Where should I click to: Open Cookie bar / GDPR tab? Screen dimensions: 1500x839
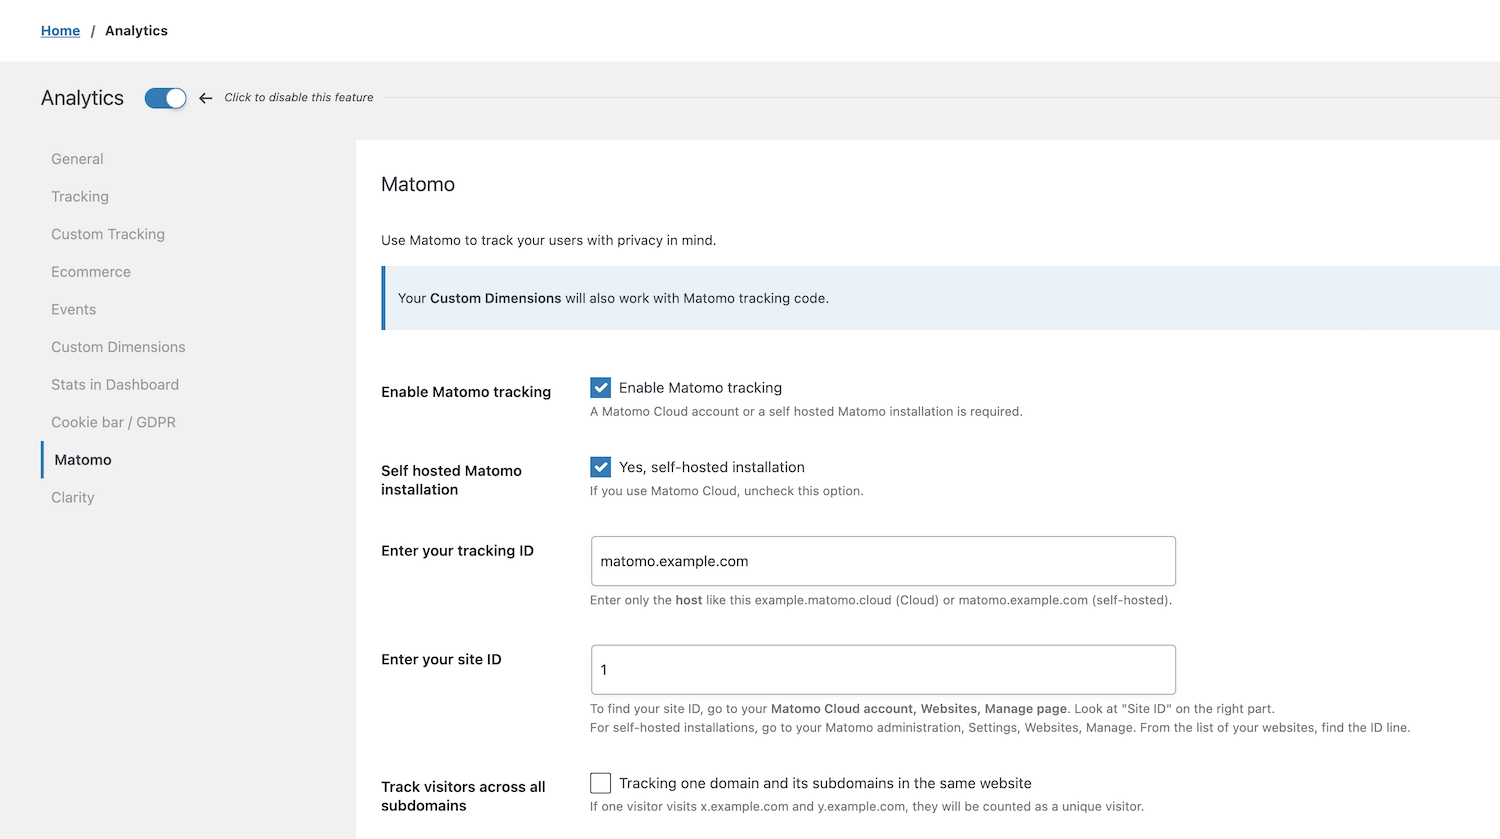(113, 422)
